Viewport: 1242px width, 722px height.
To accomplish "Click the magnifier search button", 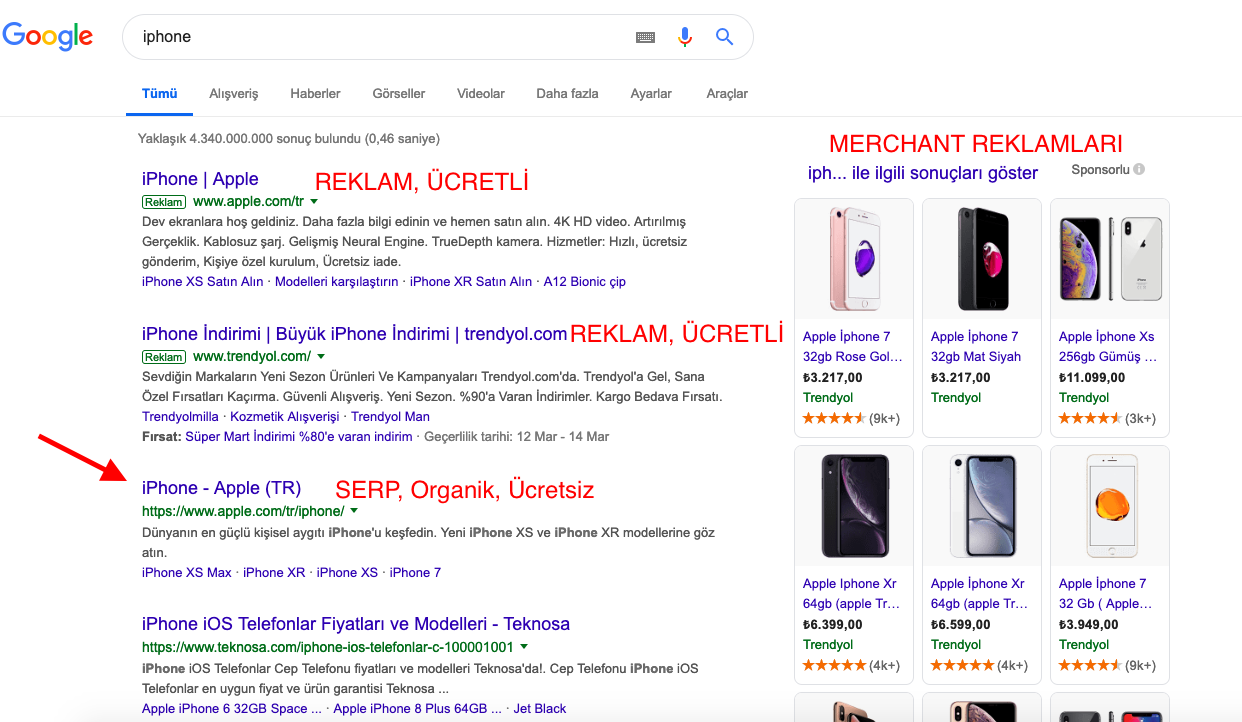I will [x=725, y=37].
